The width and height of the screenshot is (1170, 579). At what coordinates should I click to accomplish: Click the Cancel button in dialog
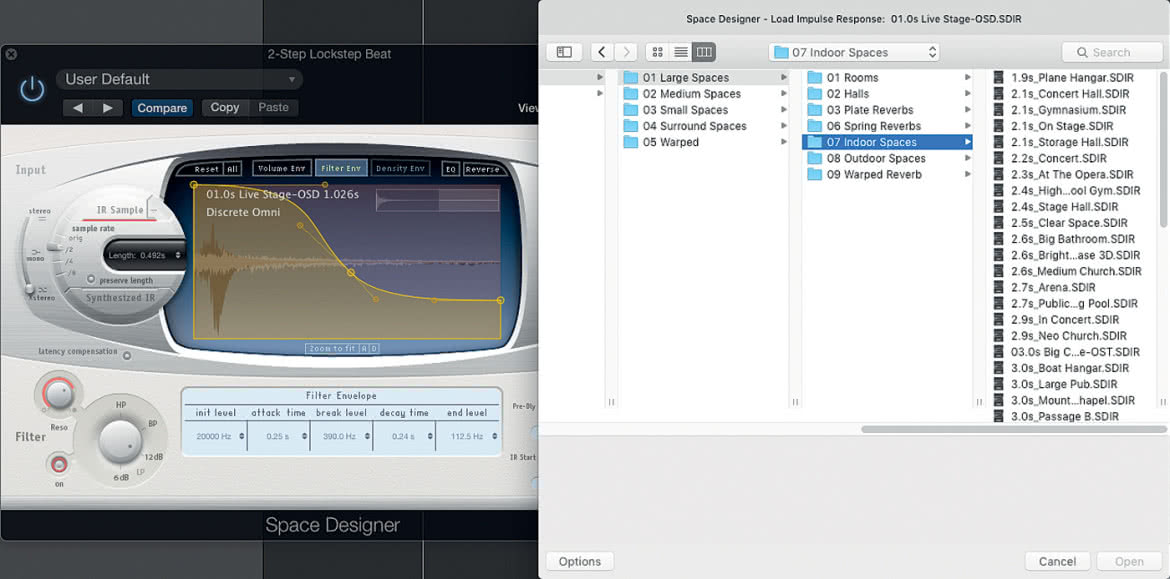pyautogui.click(x=1057, y=561)
